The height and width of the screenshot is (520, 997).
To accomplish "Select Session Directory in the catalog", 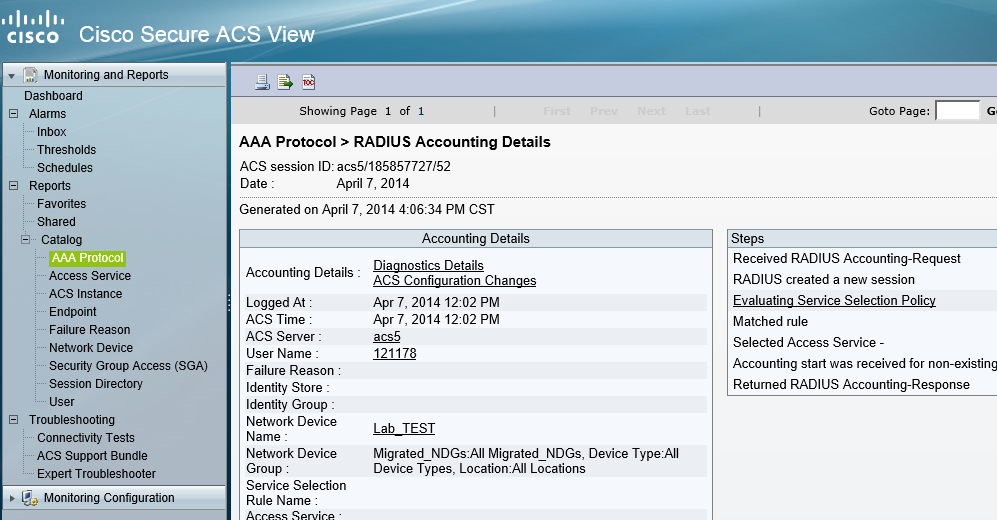I will [x=95, y=384].
